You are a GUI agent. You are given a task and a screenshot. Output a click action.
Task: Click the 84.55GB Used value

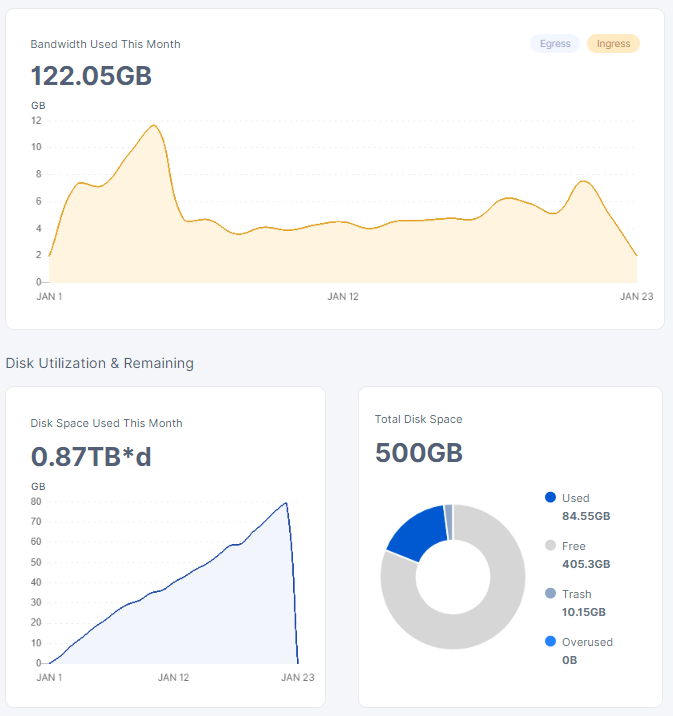click(586, 516)
